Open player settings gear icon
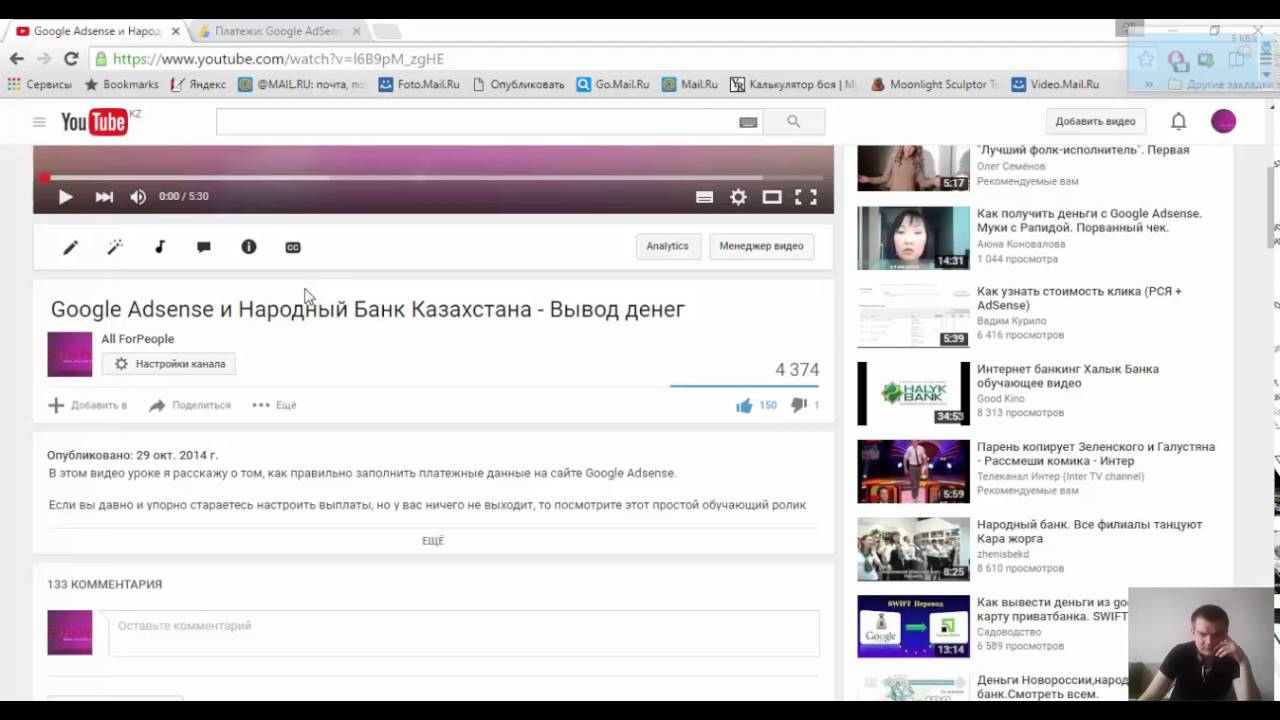The height and width of the screenshot is (720, 1280). (x=738, y=197)
